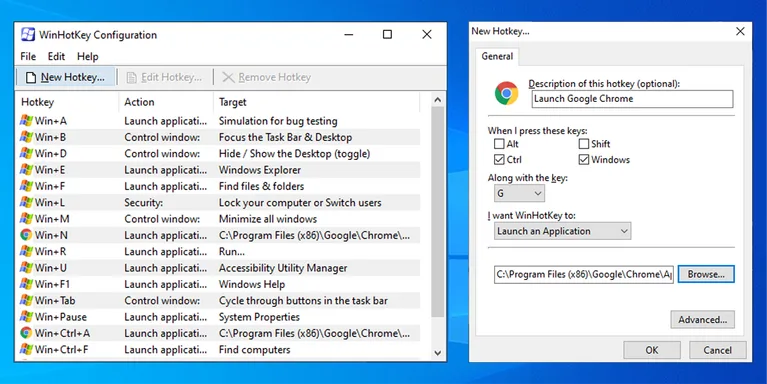
Task: Open Advanced hotkey settings
Action: click(702, 320)
